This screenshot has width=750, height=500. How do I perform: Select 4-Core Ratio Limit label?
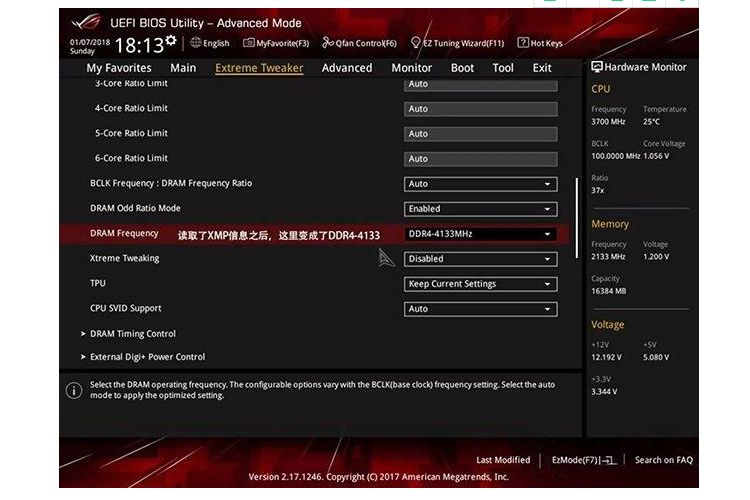pyautogui.click(x=131, y=108)
